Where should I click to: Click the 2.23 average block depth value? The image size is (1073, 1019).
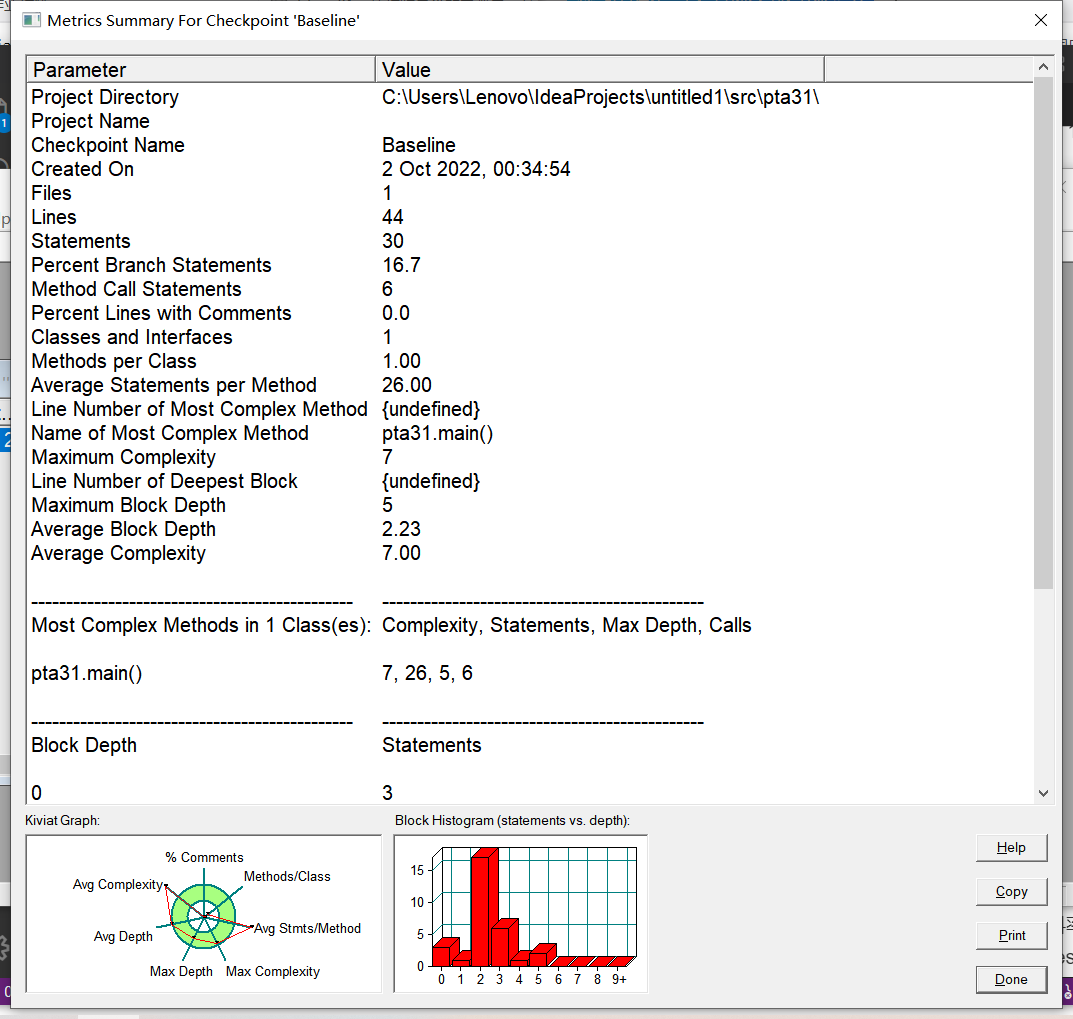pos(401,528)
